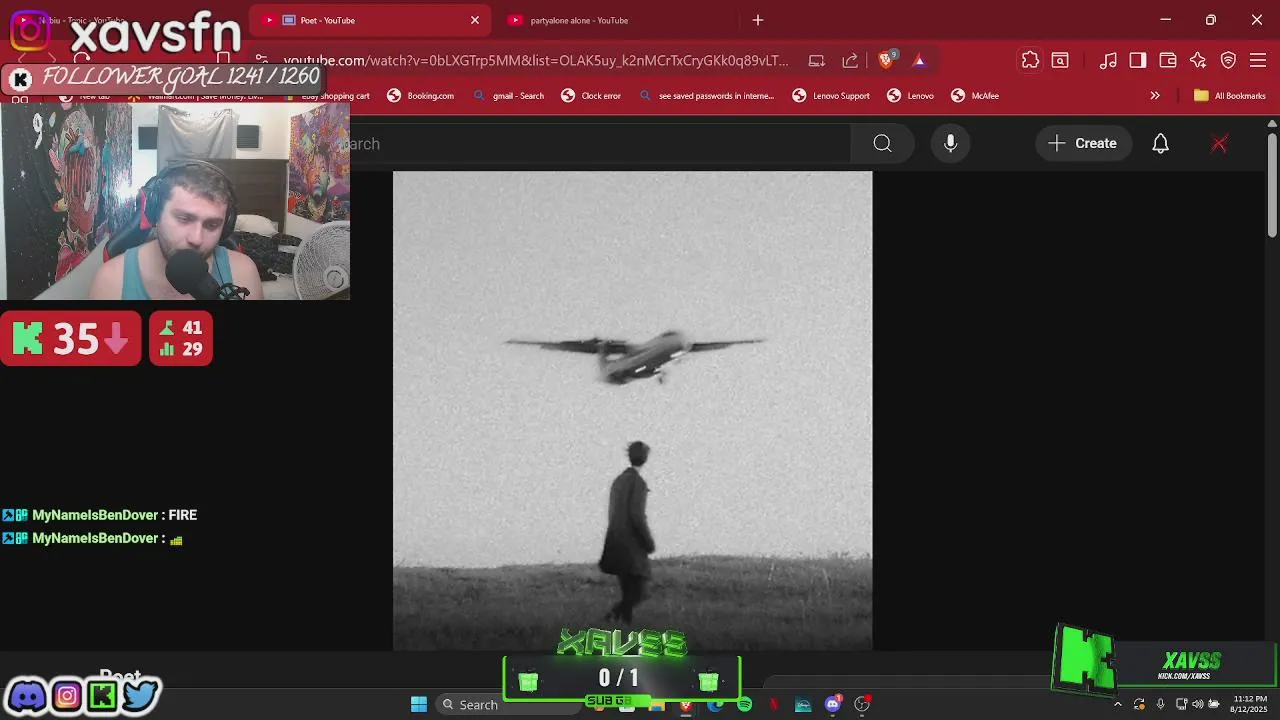This screenshot has width=1280, height=720.
Task: Expand hidden bookmarks chevron
Action: tap(1155, 96)
